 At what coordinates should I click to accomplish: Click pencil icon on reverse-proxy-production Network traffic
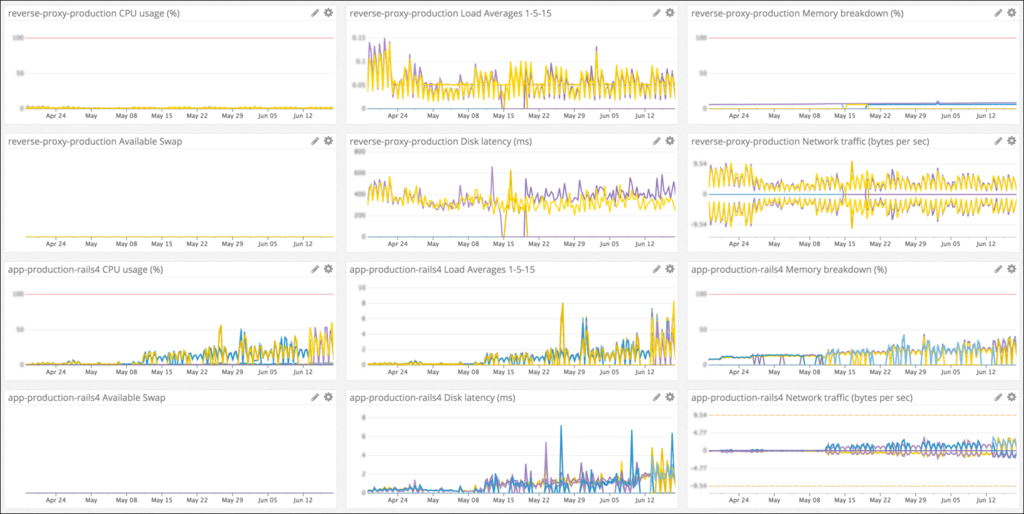pos(998,140)
